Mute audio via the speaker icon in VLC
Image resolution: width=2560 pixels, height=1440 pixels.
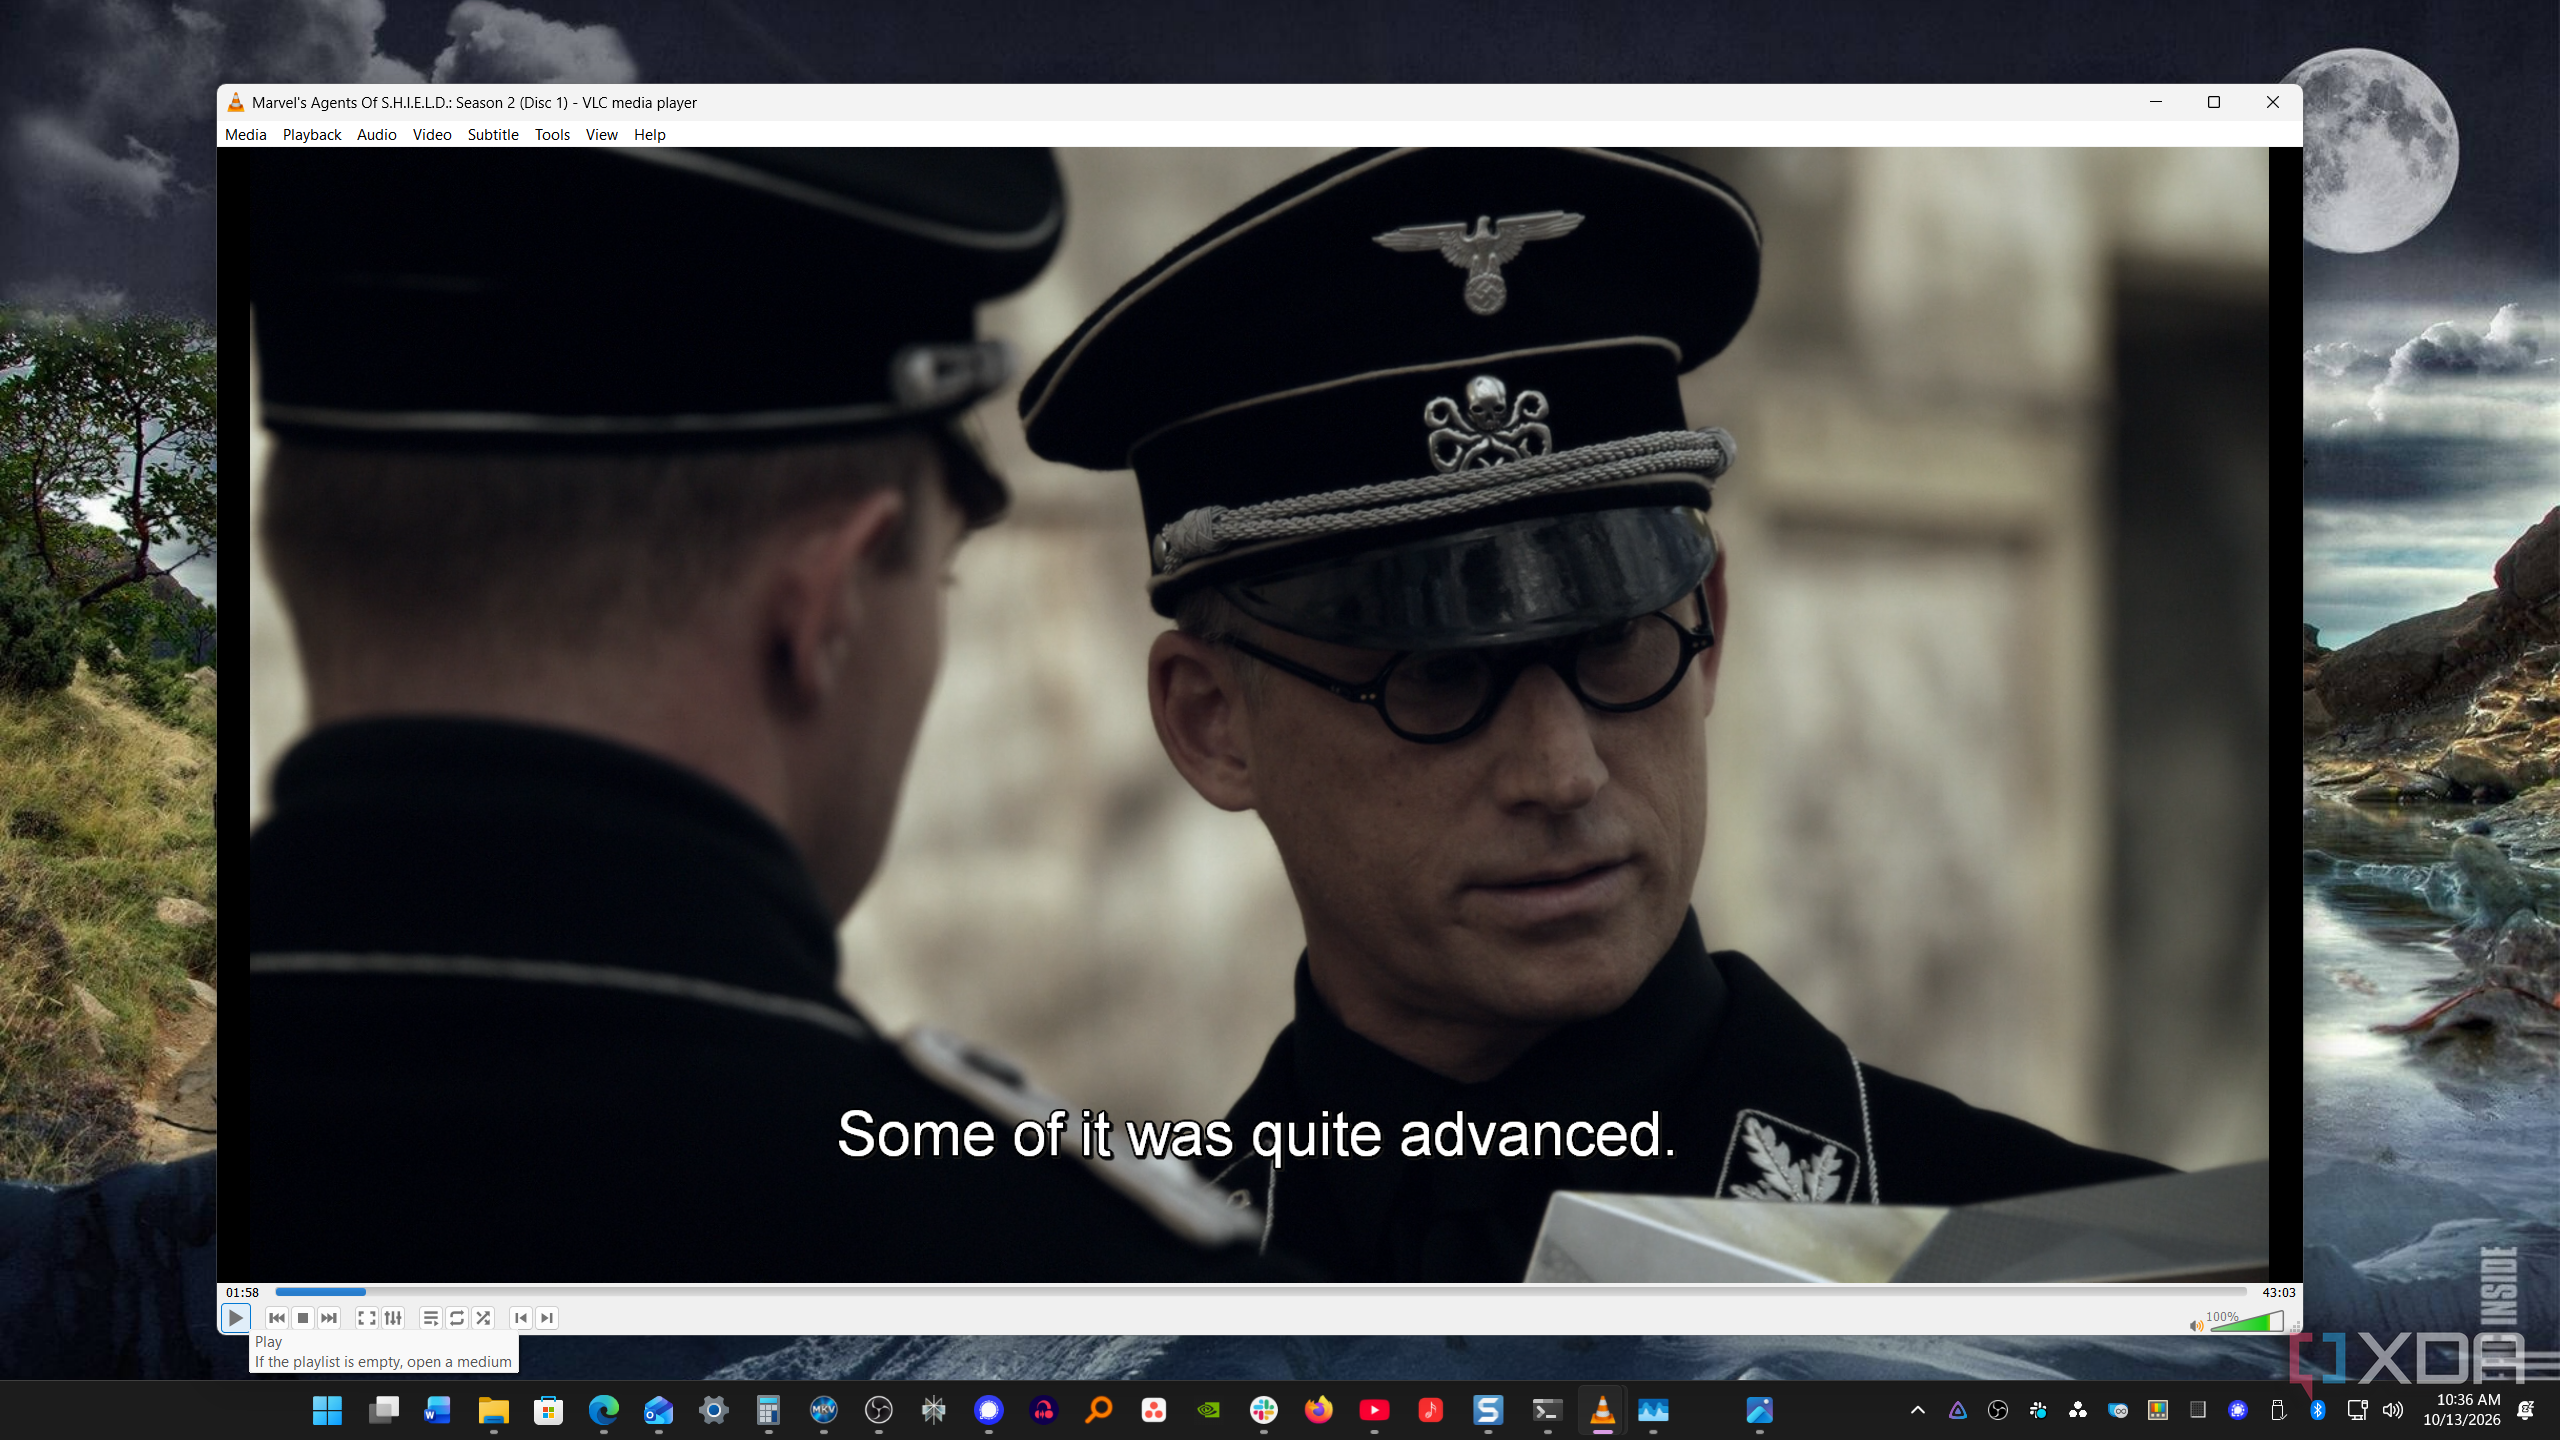click(x=2196, y=1326)
